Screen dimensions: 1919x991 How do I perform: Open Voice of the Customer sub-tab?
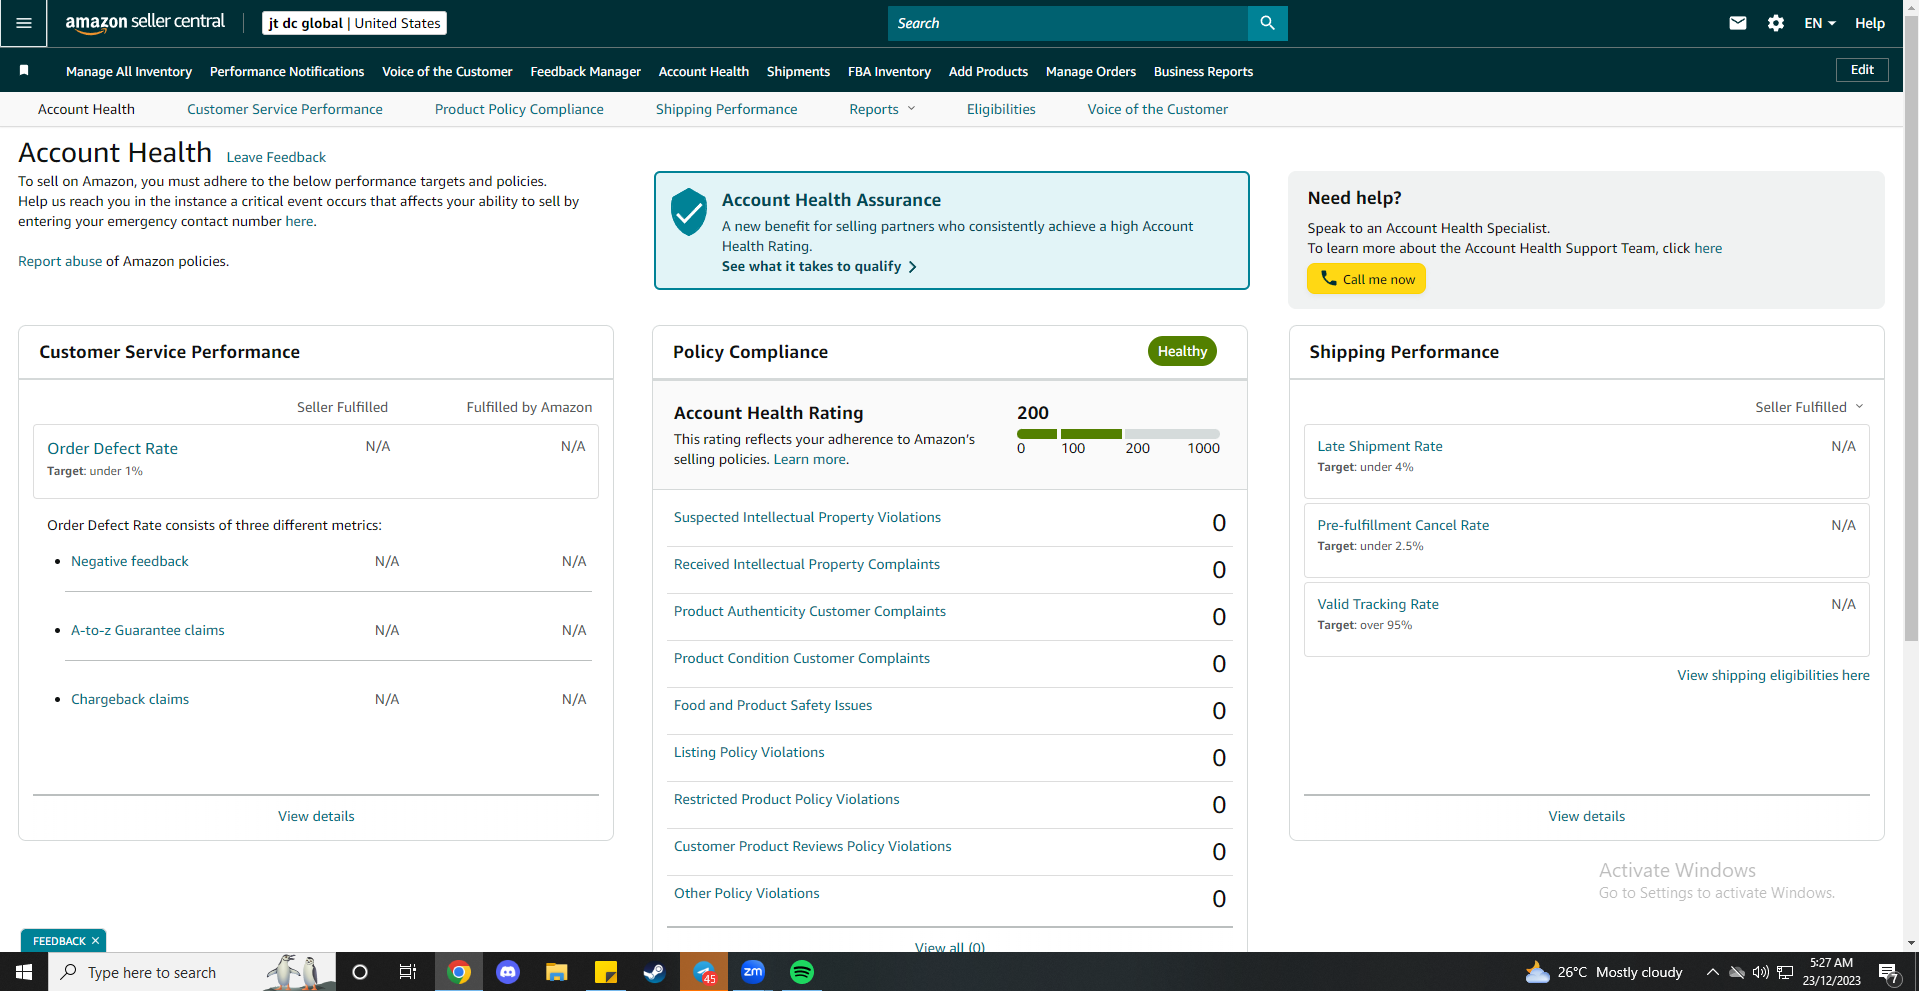(1157, 109)
